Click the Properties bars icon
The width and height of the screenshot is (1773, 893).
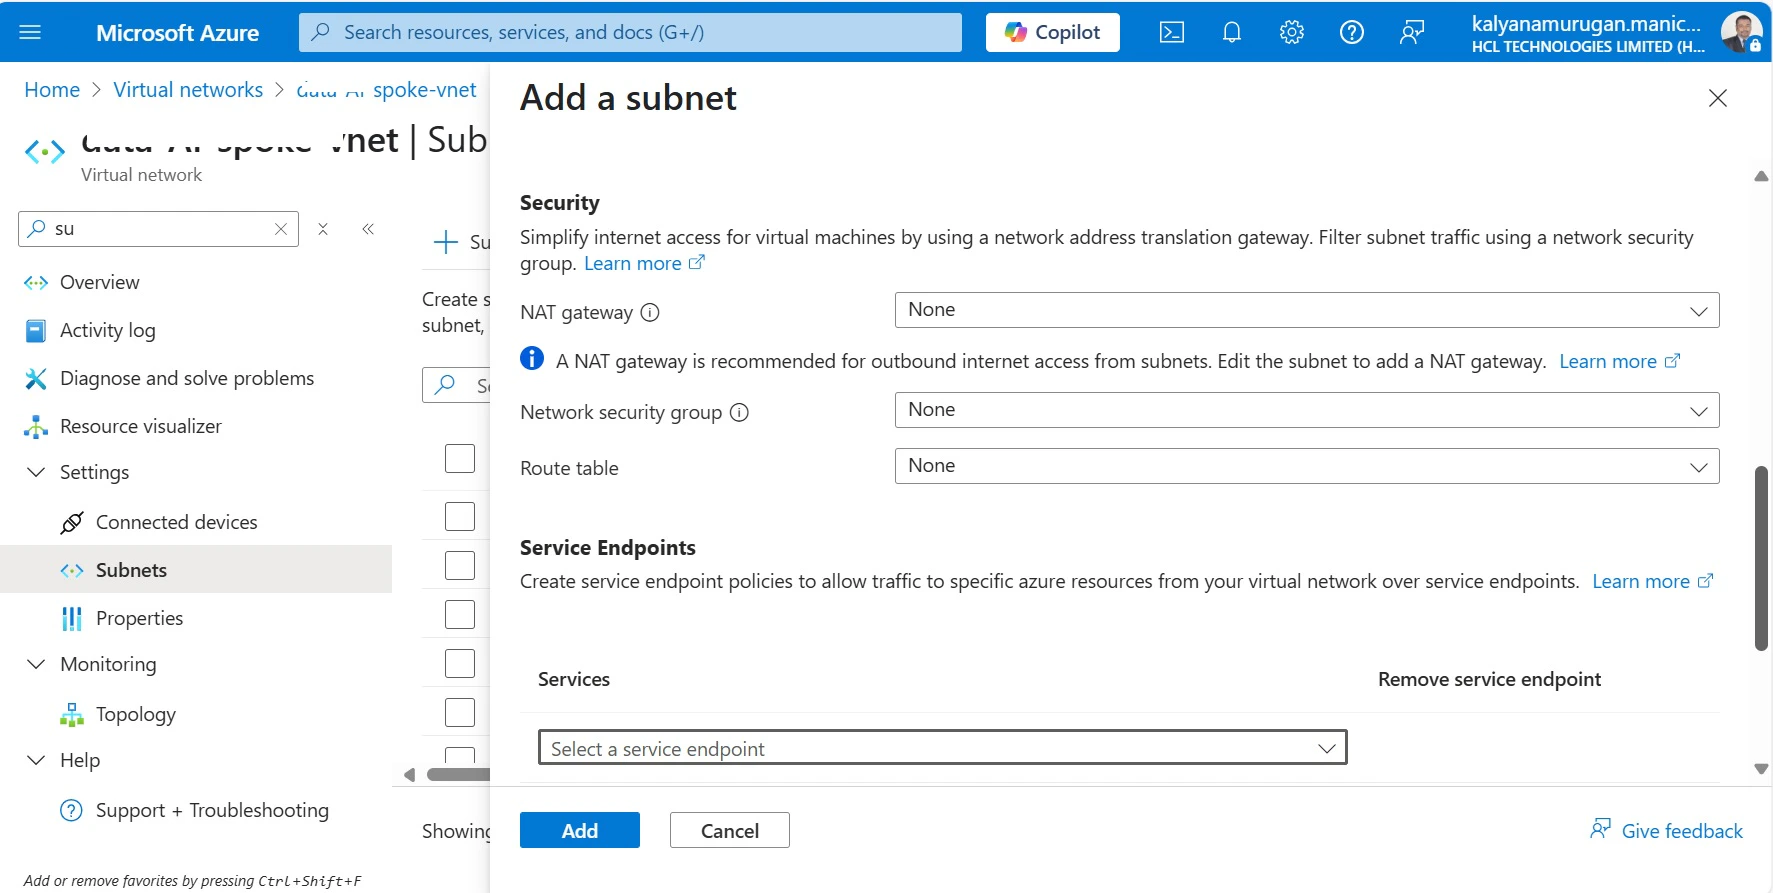coord(72,619)
